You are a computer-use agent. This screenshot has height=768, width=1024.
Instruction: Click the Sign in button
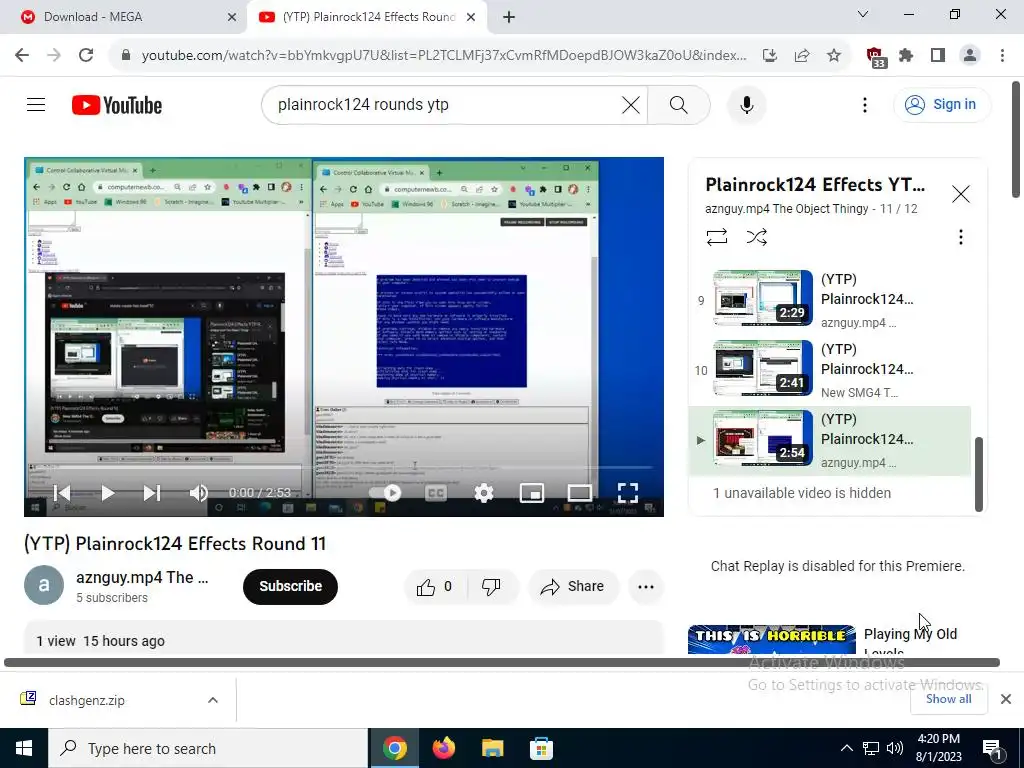[x=942, y=104]
